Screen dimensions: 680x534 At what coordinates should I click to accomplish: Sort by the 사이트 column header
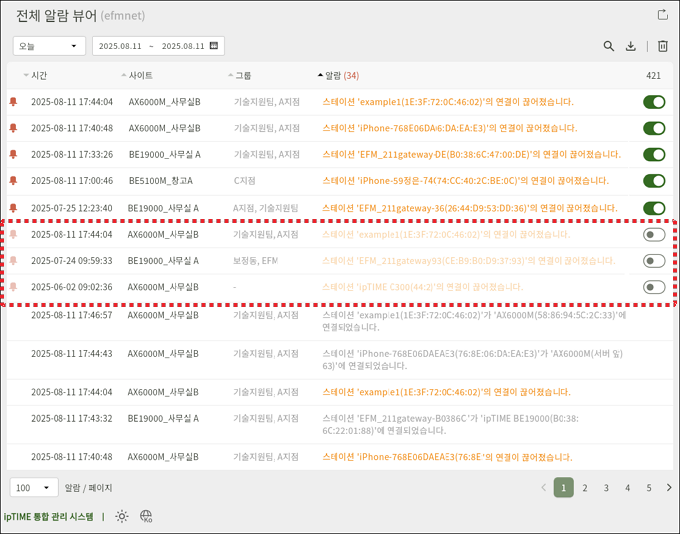coord(140,76)
